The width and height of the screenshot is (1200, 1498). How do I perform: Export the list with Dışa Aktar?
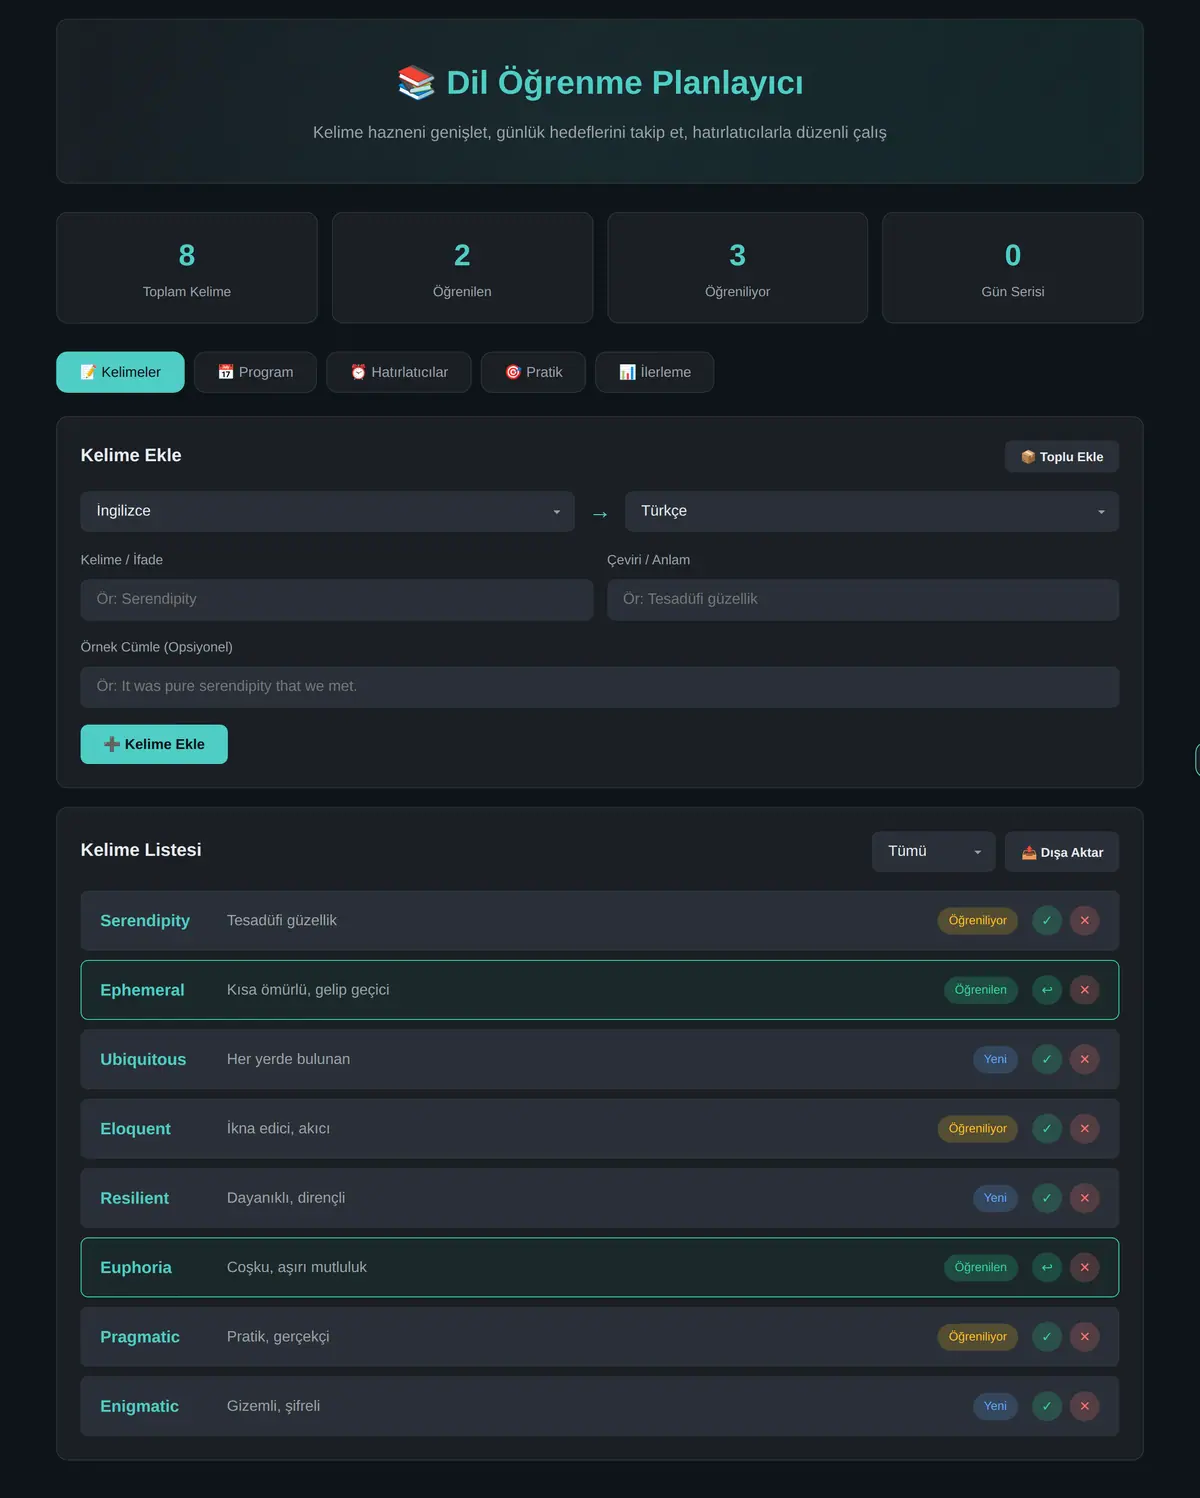pyautogui.click(x=1062, y=852)
